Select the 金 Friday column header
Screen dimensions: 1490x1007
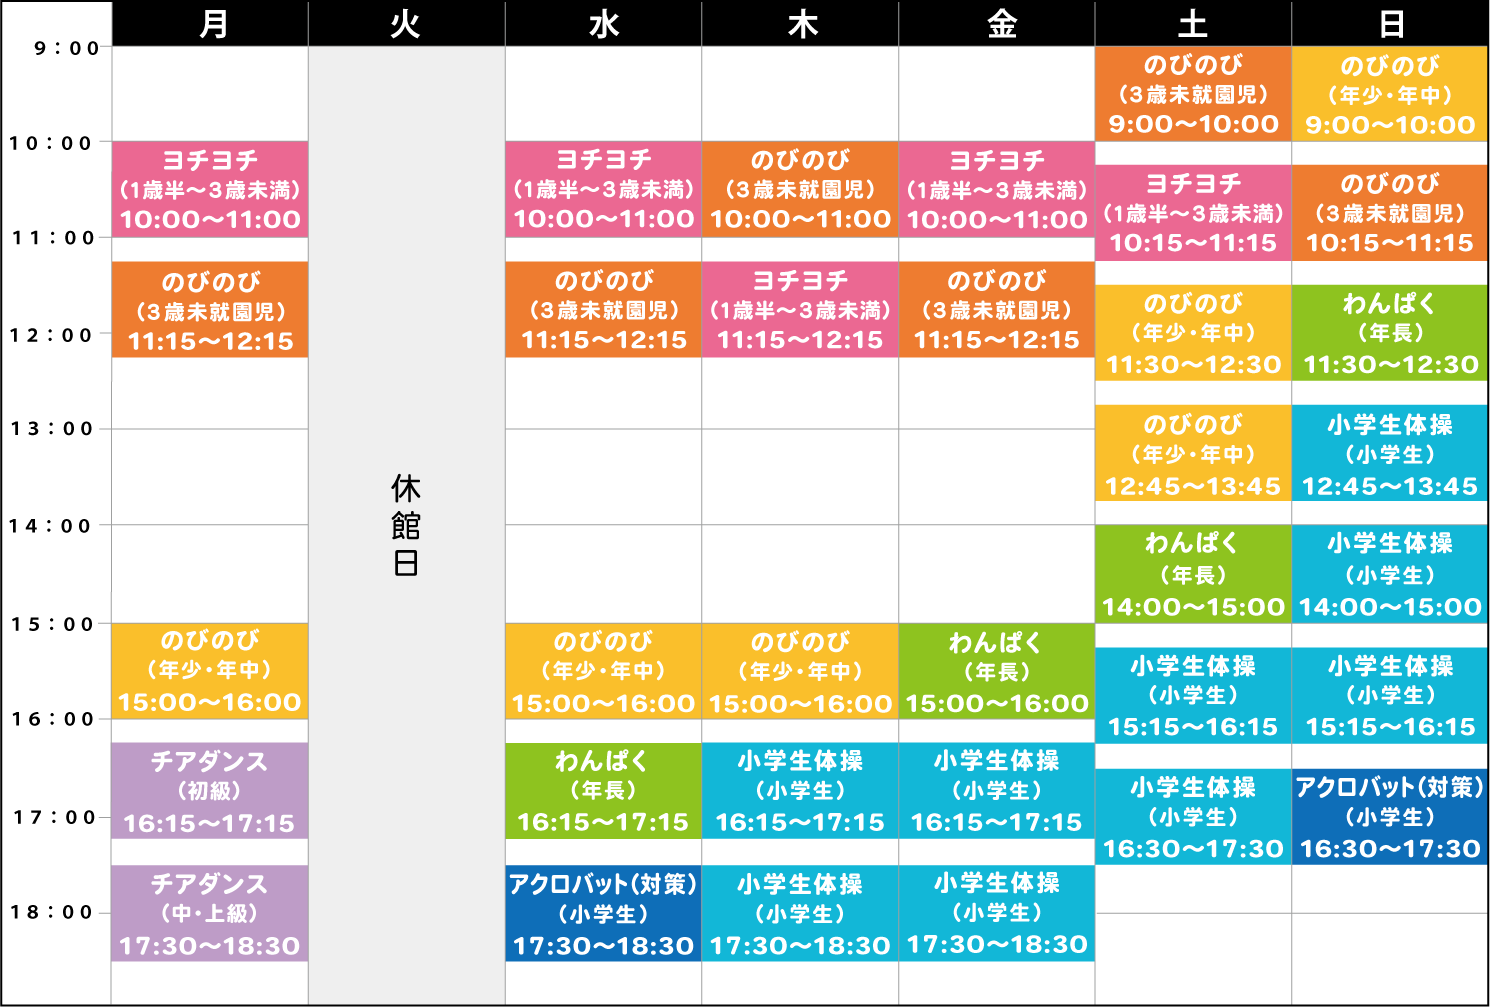pos(997,23)
